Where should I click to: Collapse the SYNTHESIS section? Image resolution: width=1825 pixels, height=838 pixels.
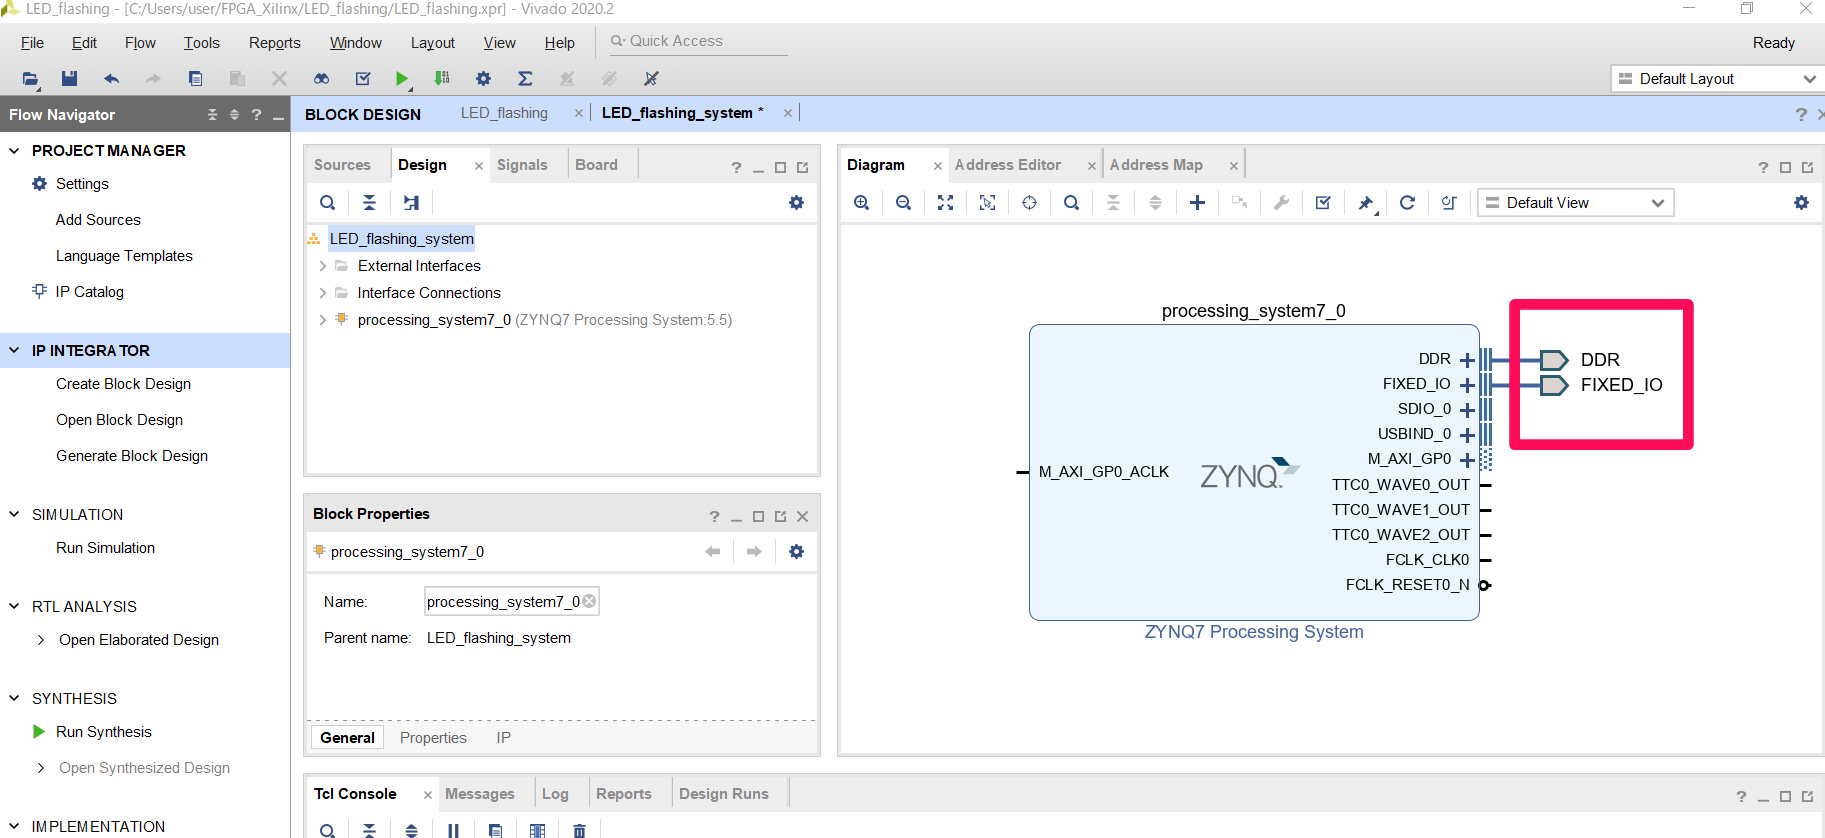(14, 698)
